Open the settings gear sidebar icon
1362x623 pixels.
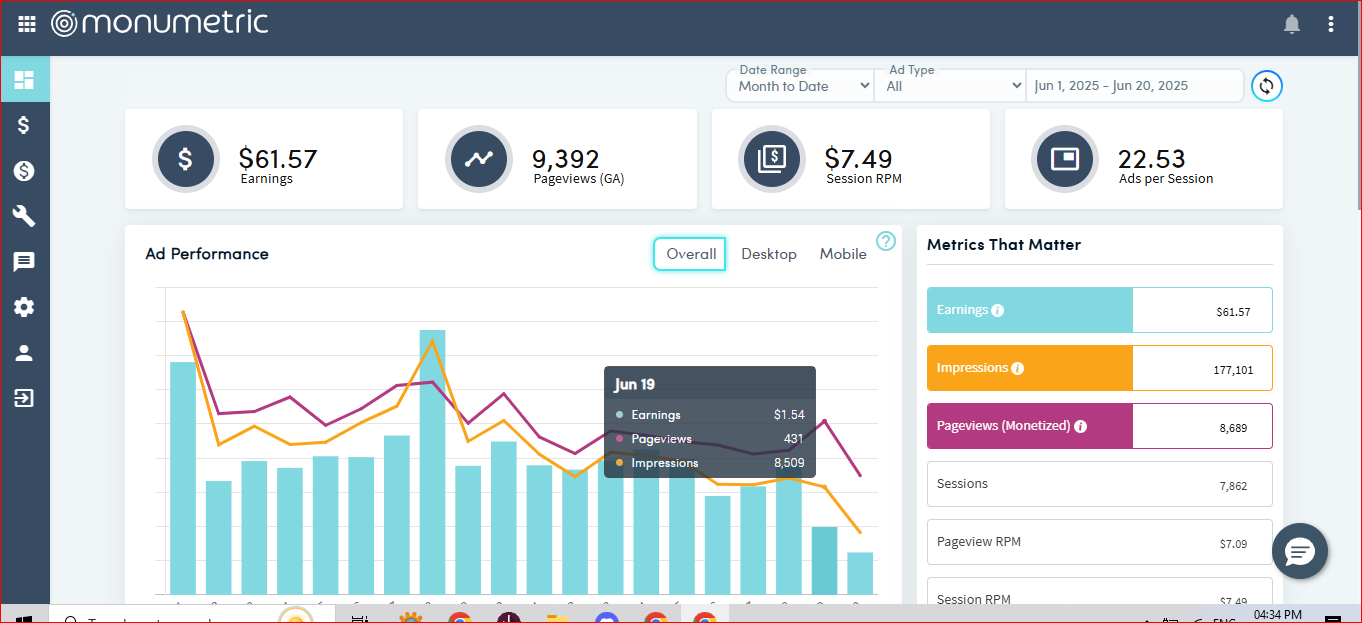tap(24, 307)
